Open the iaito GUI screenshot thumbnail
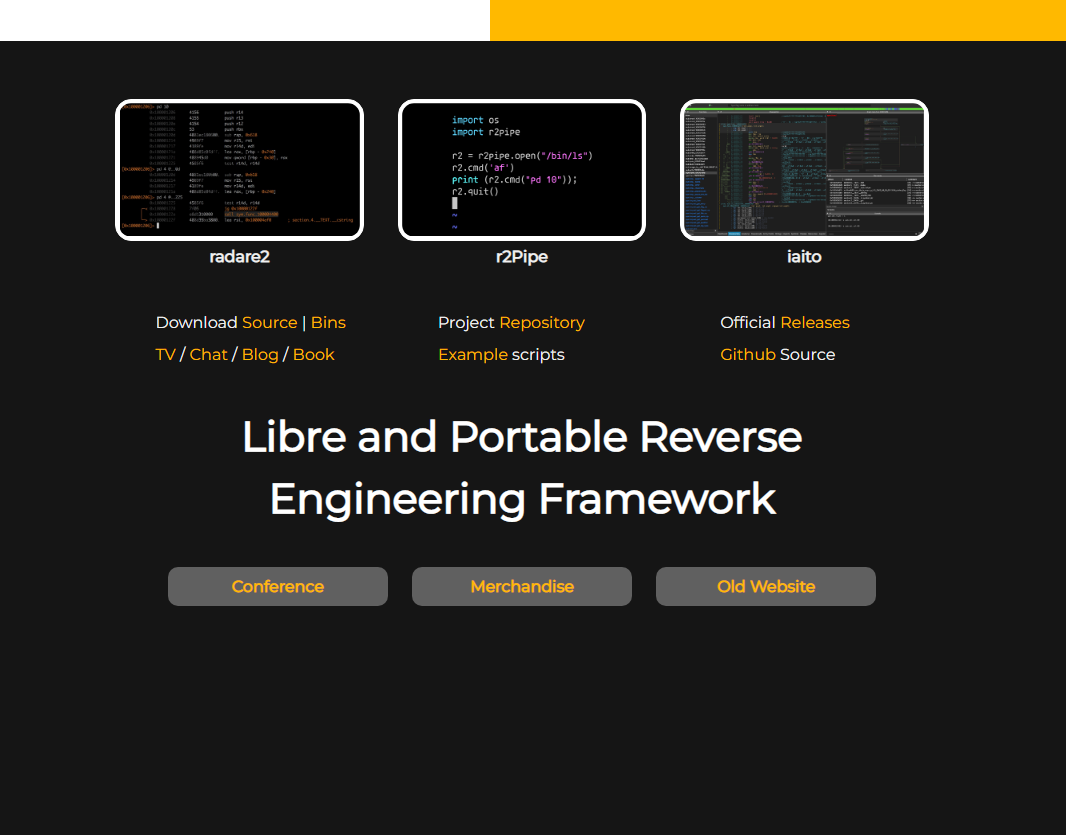The width and height of the screenshot is (1066, 835). (804, 170)
